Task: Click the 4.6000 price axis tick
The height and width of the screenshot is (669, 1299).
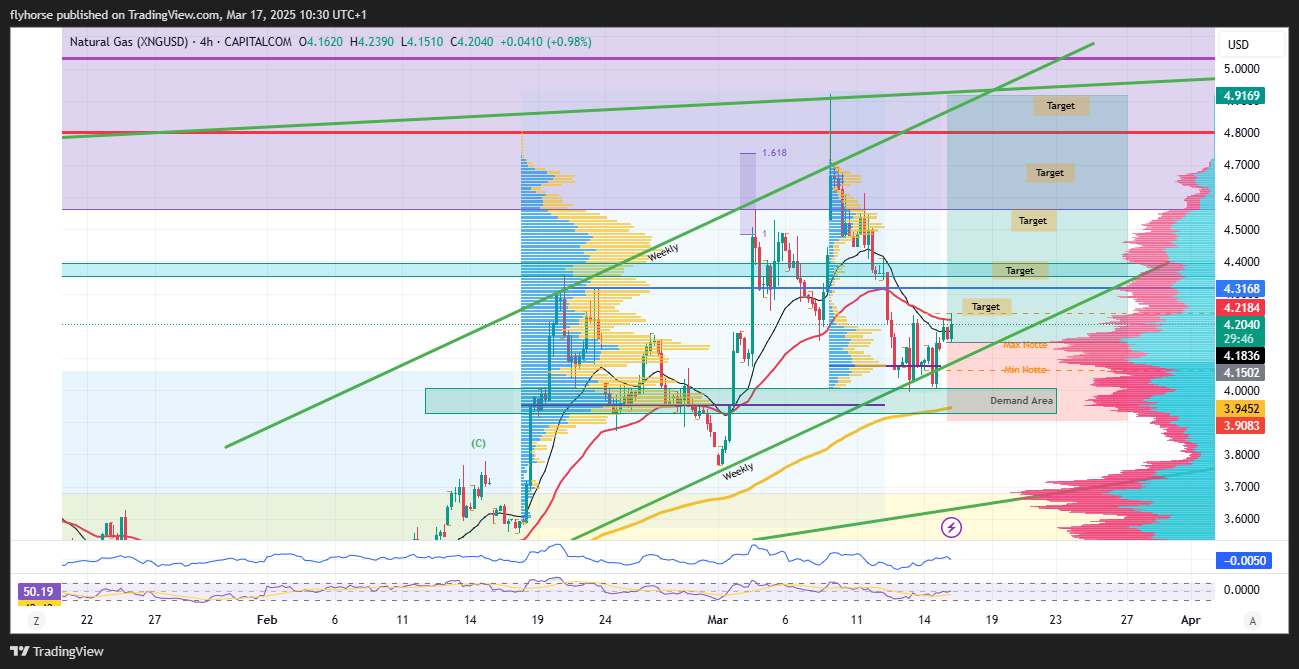Action: click(x=1244, y=198)
